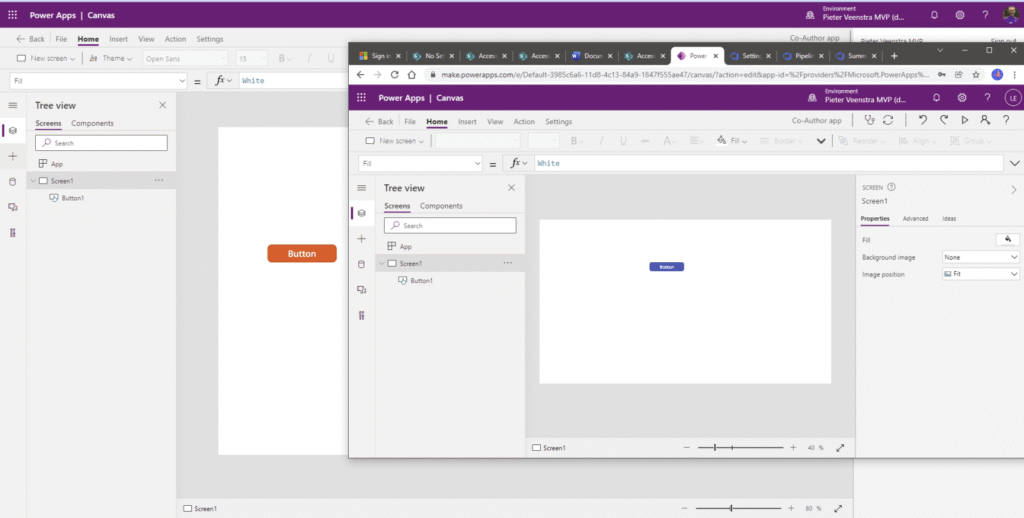The image size is (1024, 518).
Task: Collapse Screen1 node in front window's tree
Action: point(381,263)
